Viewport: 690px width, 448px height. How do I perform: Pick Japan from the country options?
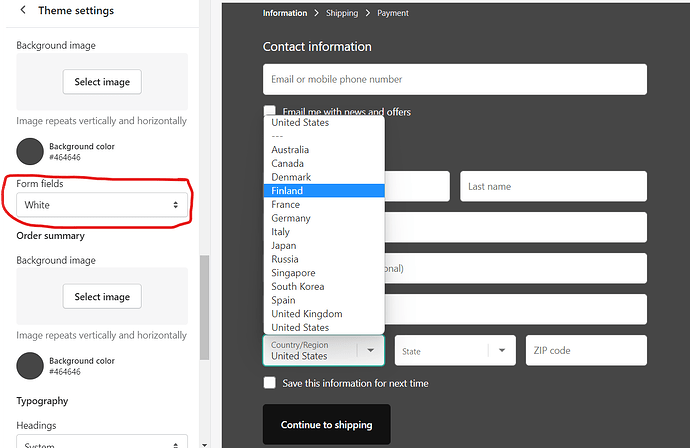tap(284, 246)
